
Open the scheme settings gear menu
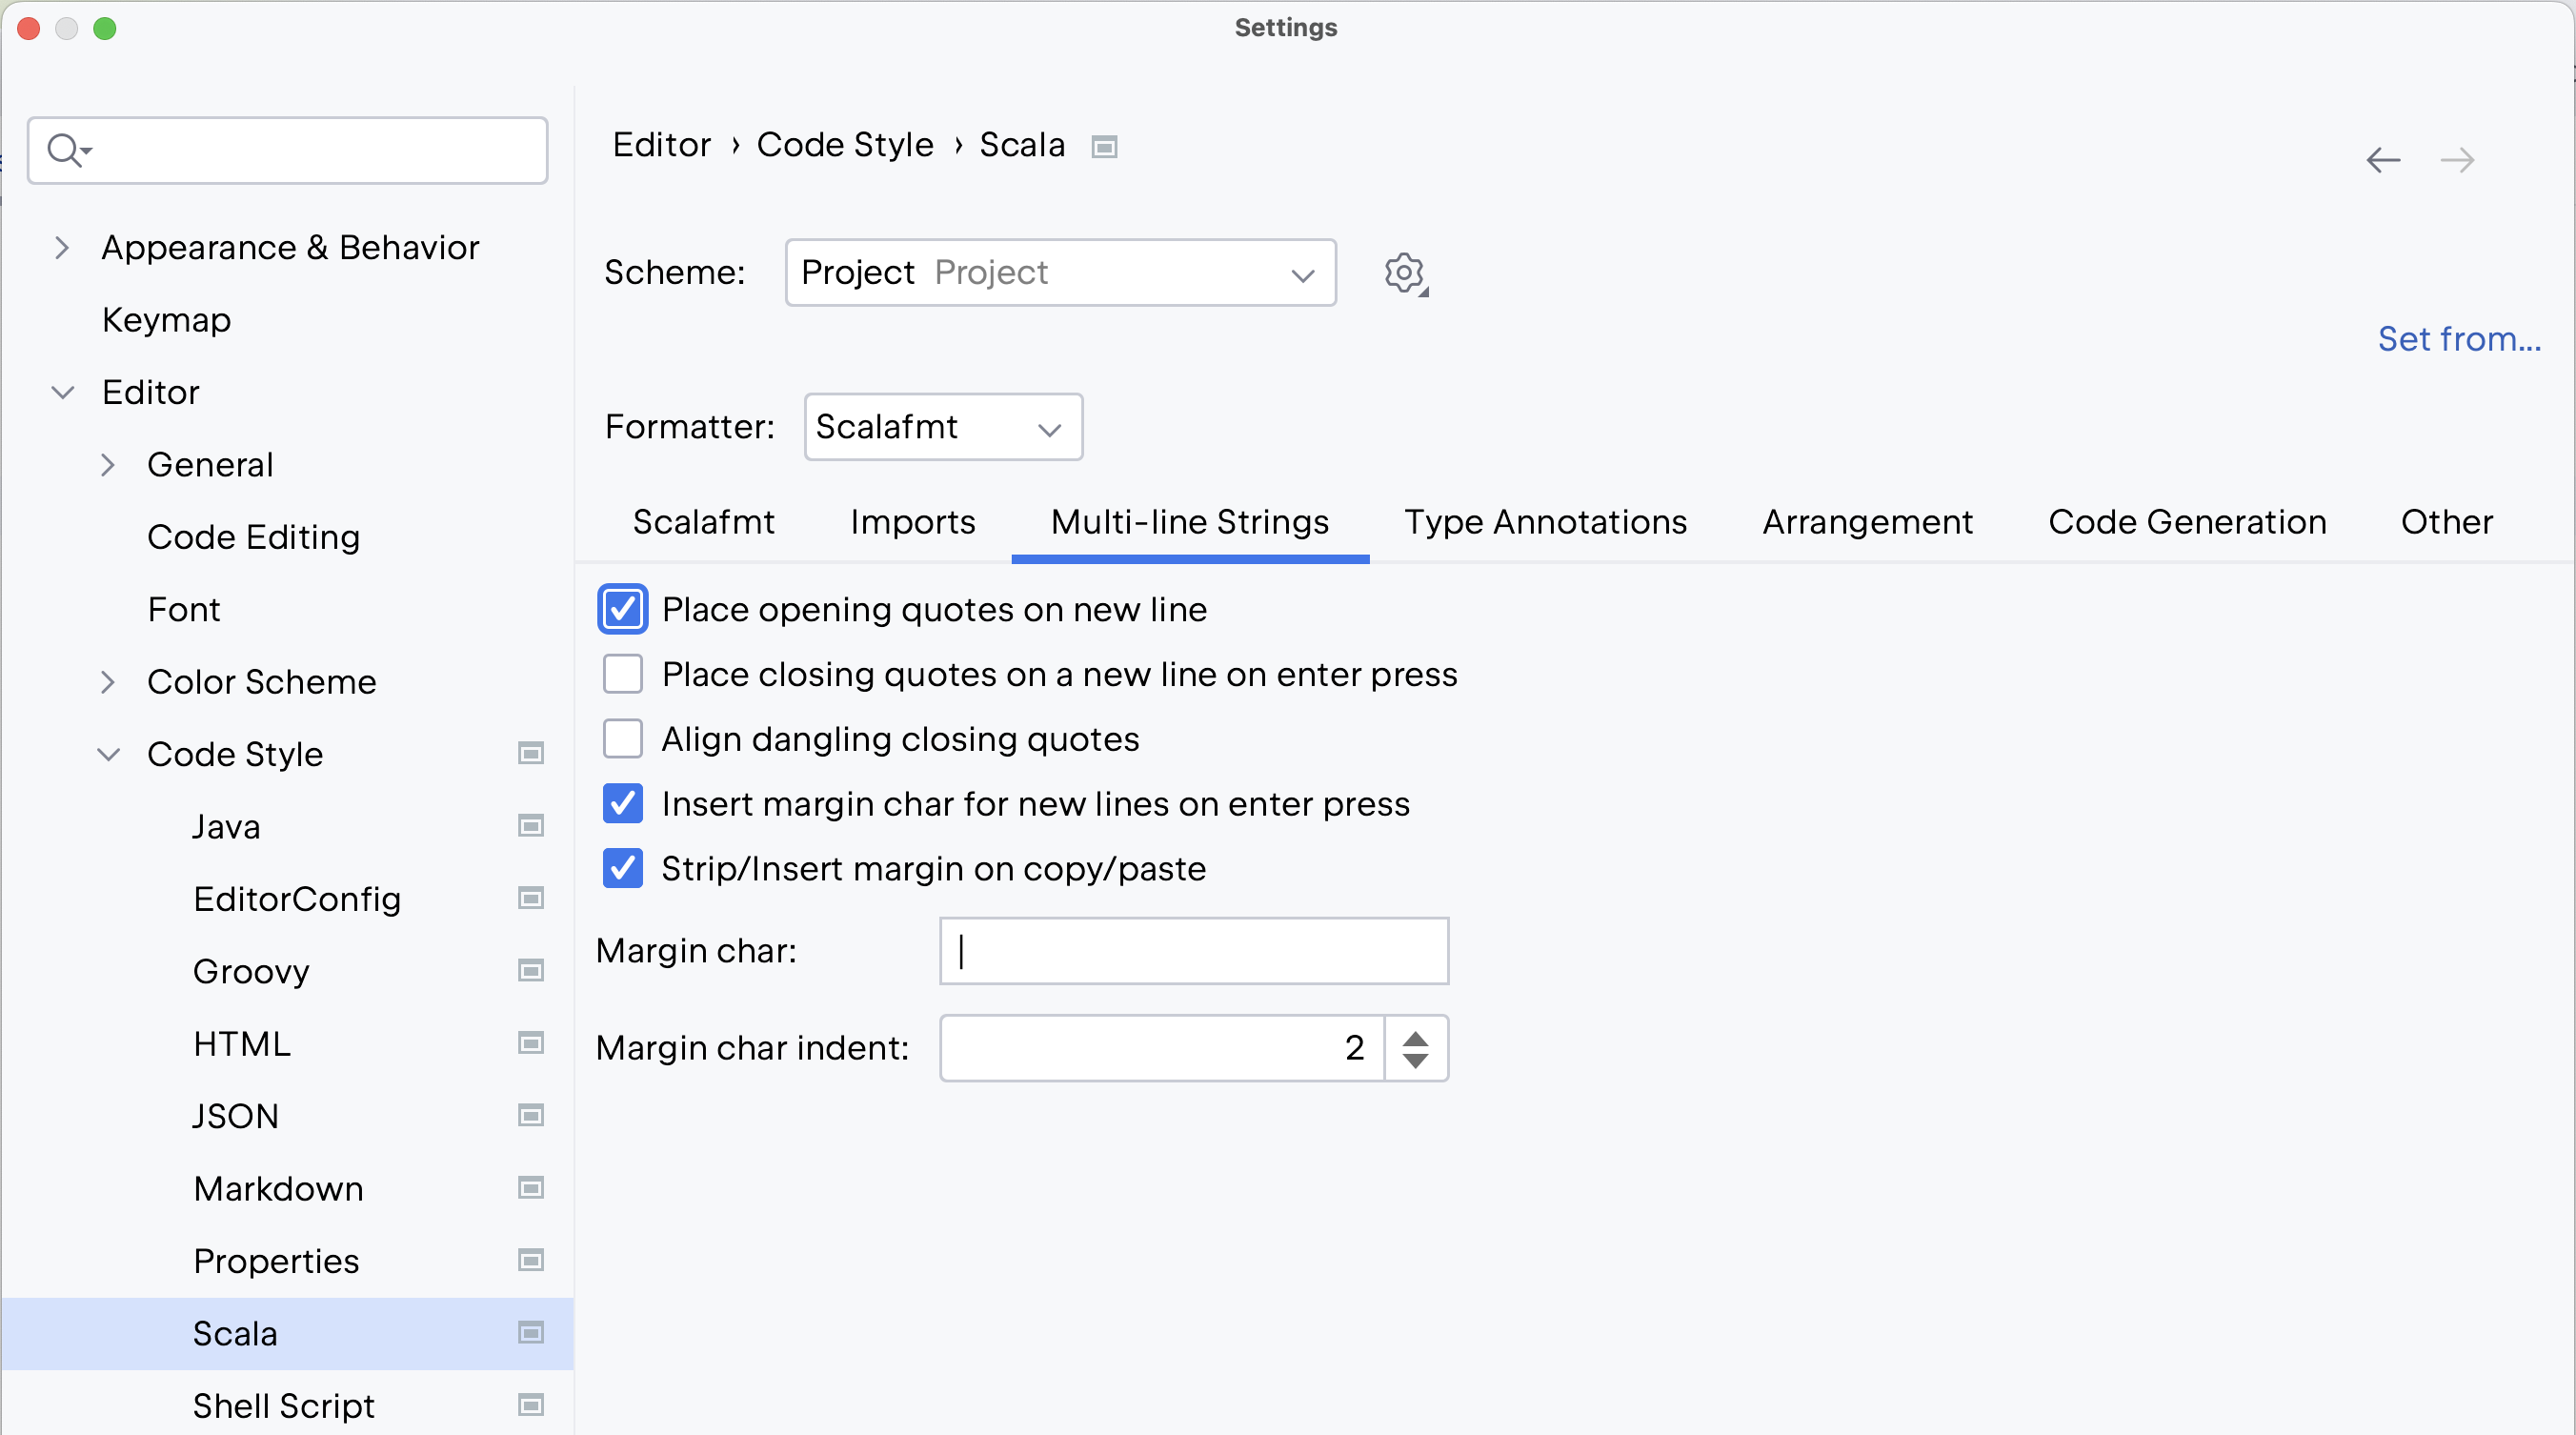(x=1404, y=273)
